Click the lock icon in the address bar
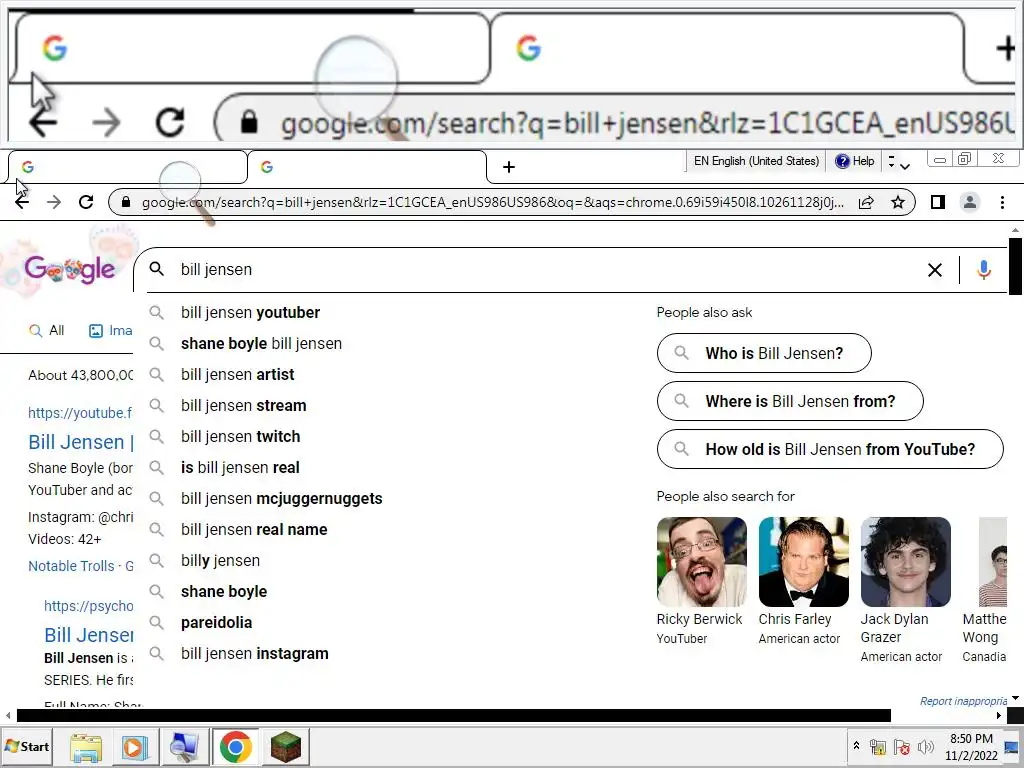 coord(126,202)
